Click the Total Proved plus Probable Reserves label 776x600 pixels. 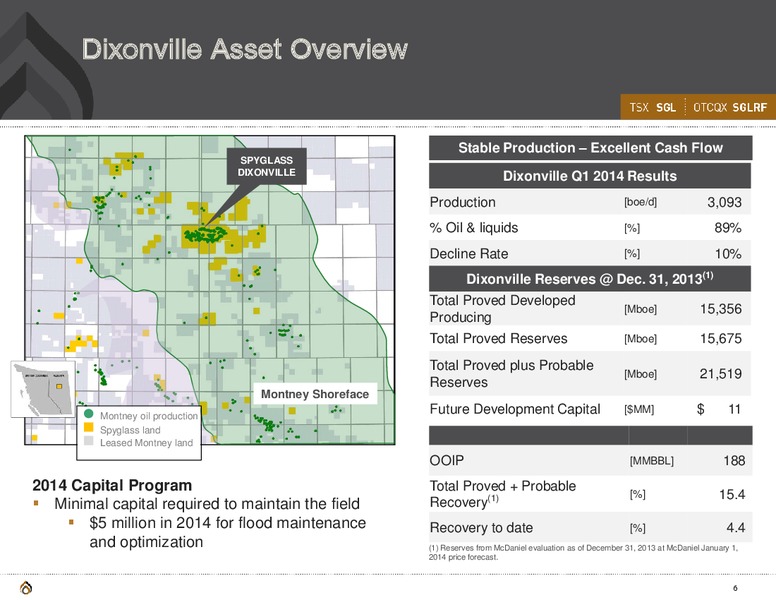coord(511,374)
